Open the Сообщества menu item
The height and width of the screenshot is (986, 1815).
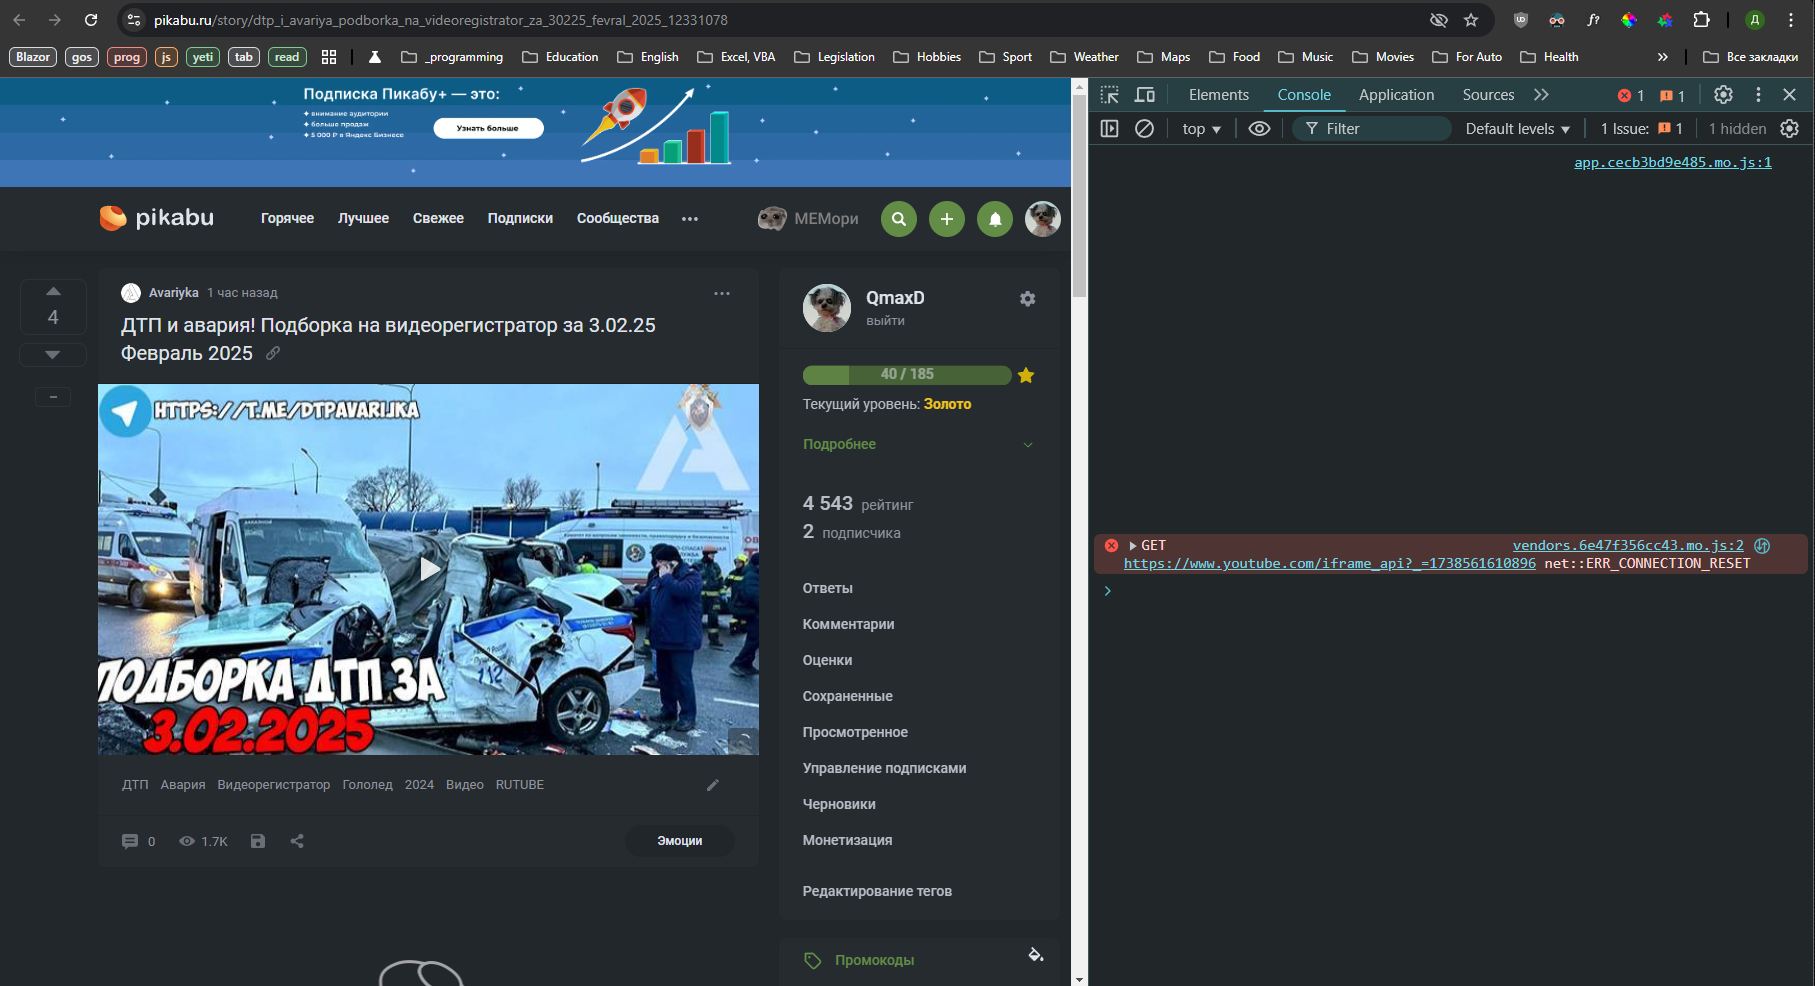click(617, 218)
